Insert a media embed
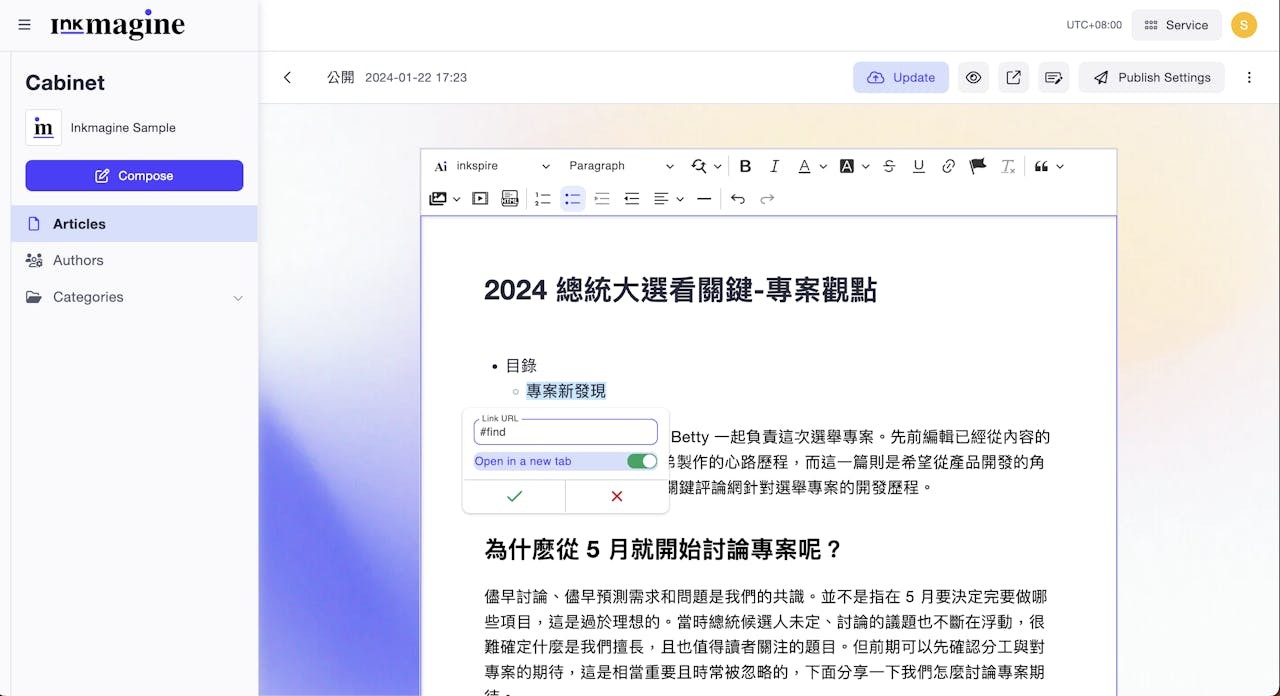The width and height of the screenshot is (1280, 696). [x=480, y=199]
